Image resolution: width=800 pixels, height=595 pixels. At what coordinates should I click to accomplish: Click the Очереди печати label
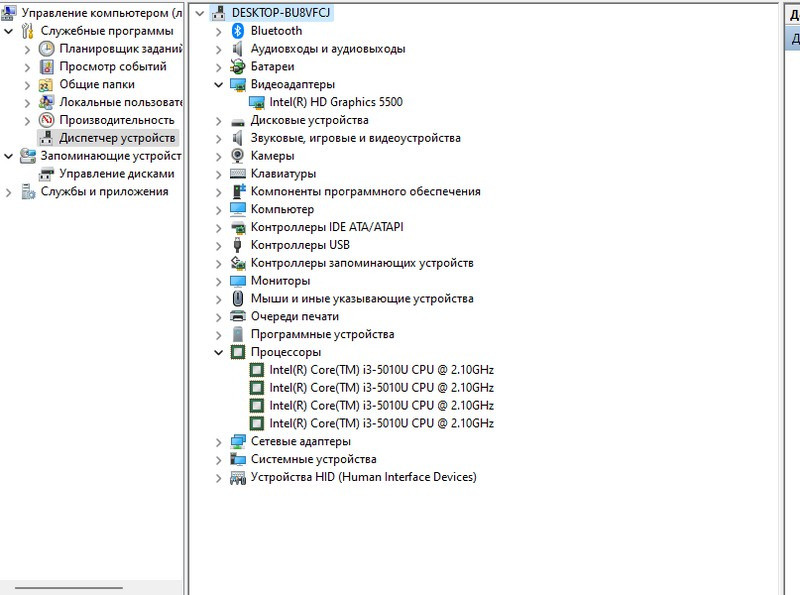click(x=294, y=316)
